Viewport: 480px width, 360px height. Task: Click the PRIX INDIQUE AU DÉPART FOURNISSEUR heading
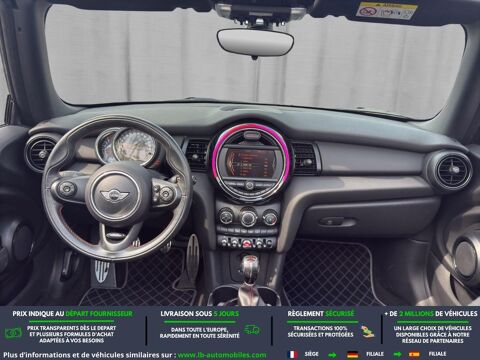point(72,314)
